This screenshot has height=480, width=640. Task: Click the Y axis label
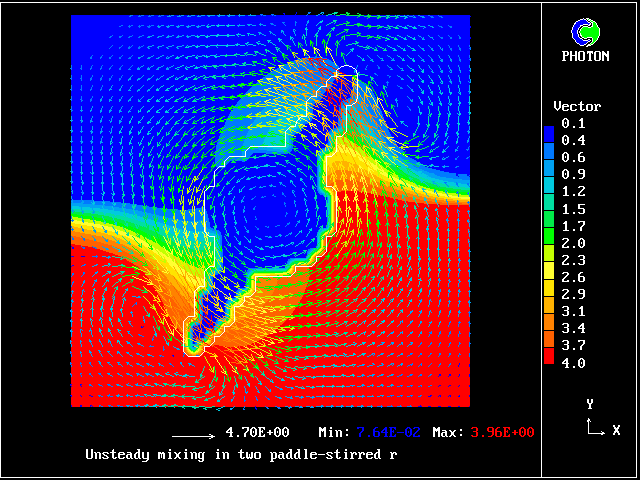pos(590,404)
